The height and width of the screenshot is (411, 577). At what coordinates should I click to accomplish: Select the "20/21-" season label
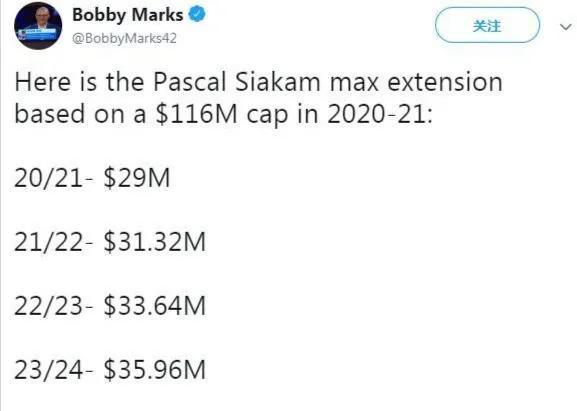[54, 178]
